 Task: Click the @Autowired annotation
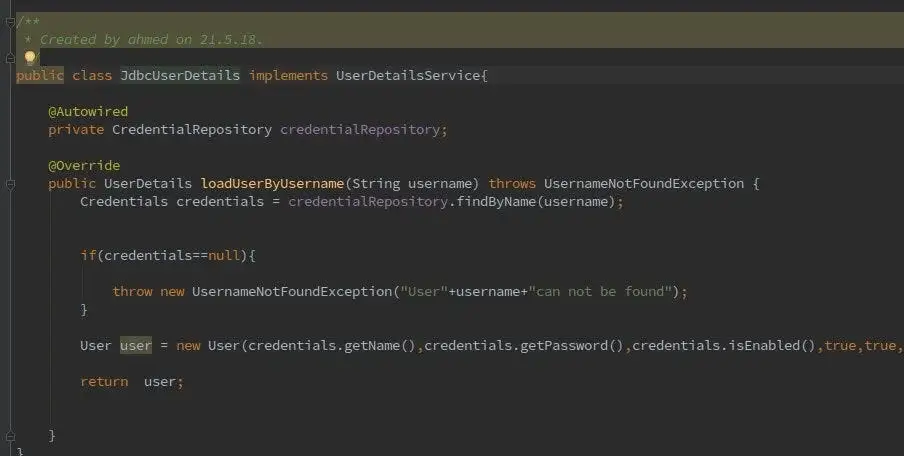pyautogui.click(x=88, y=111)
